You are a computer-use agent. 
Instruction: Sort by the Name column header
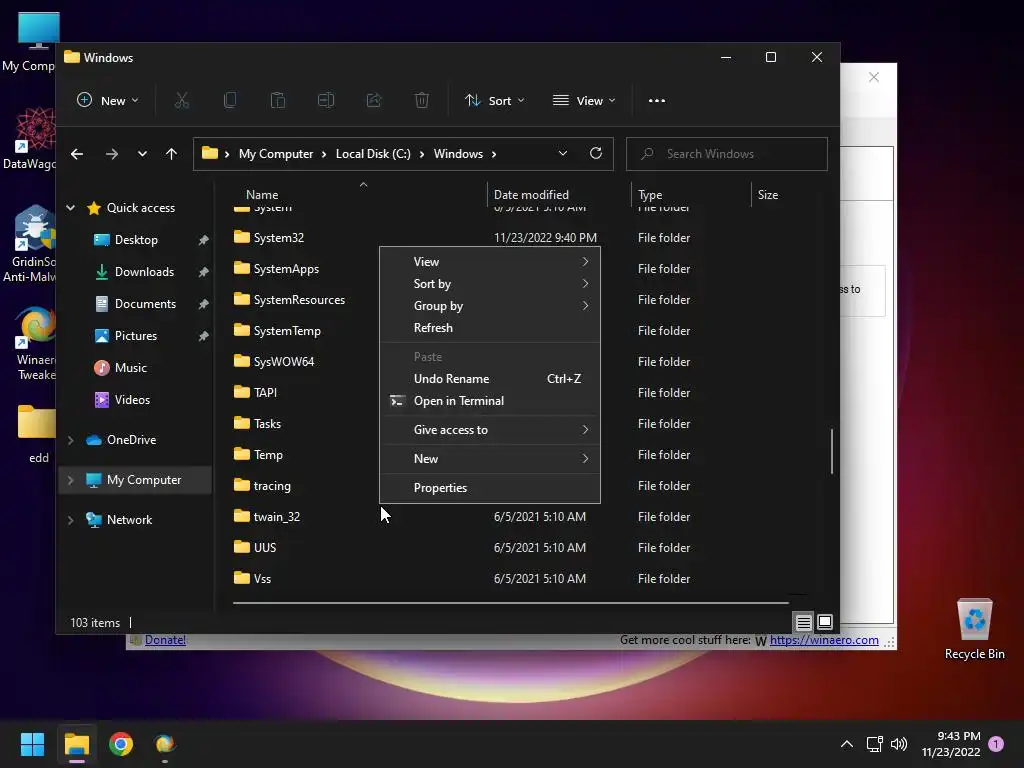click(262, 195)
